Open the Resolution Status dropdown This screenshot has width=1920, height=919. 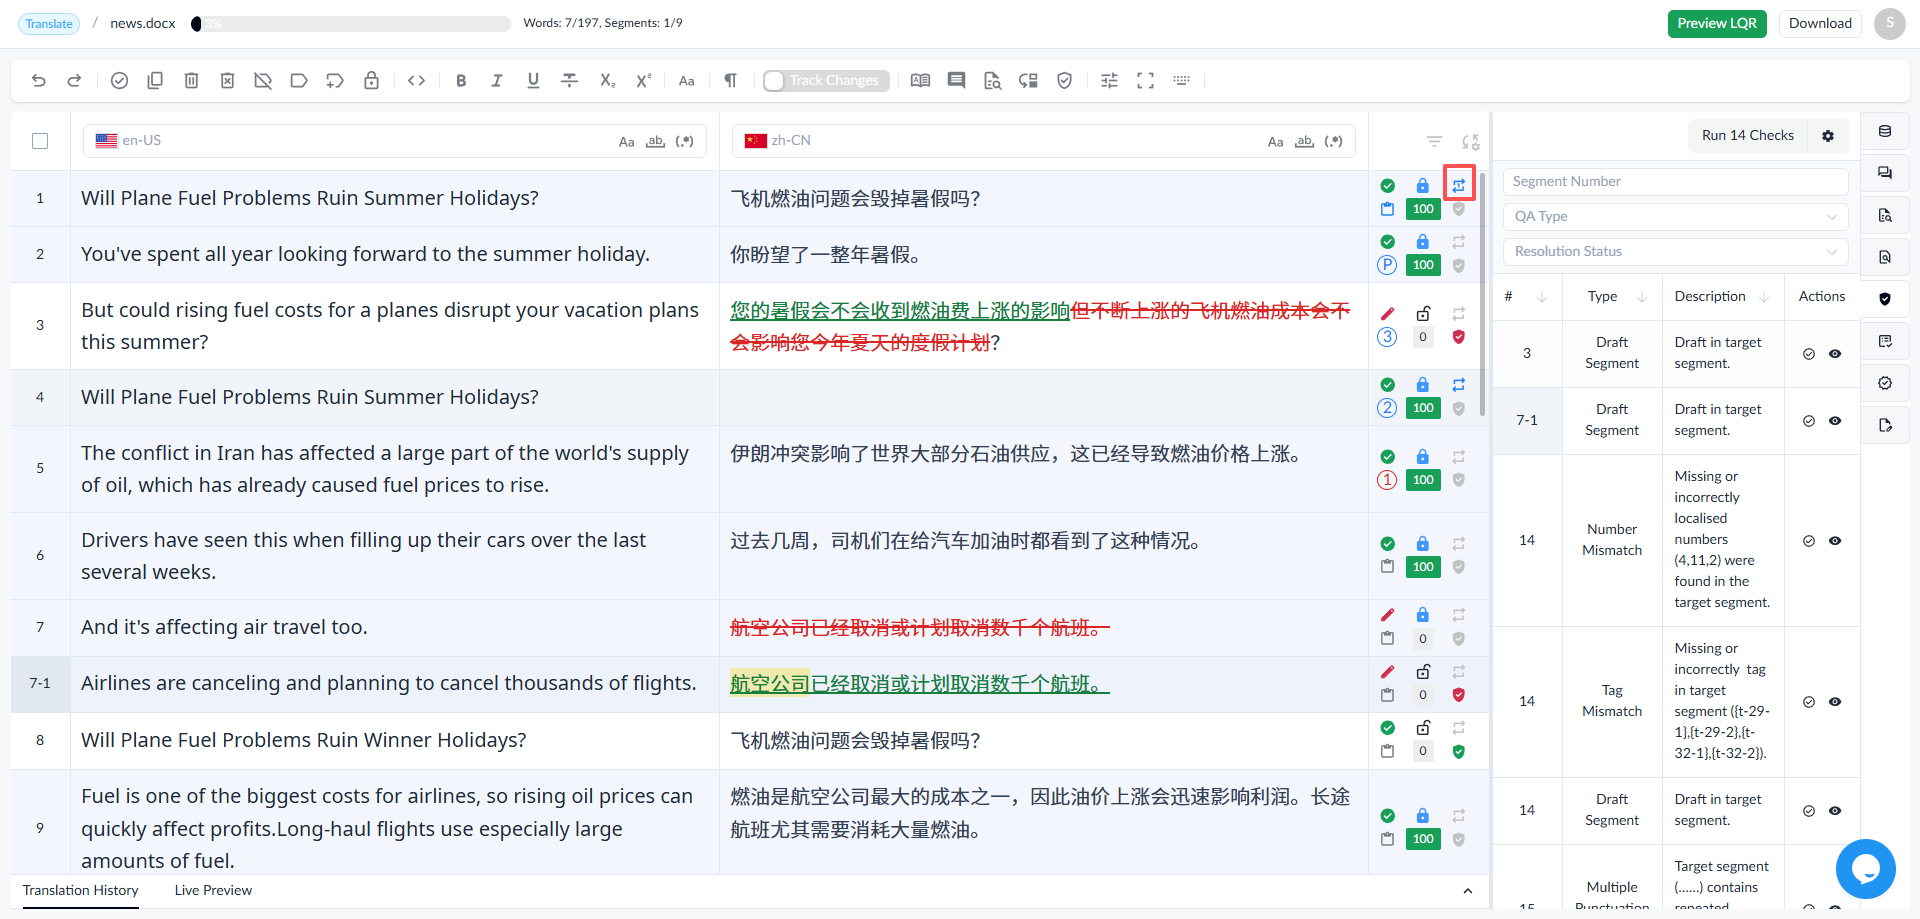(1675, 251)
